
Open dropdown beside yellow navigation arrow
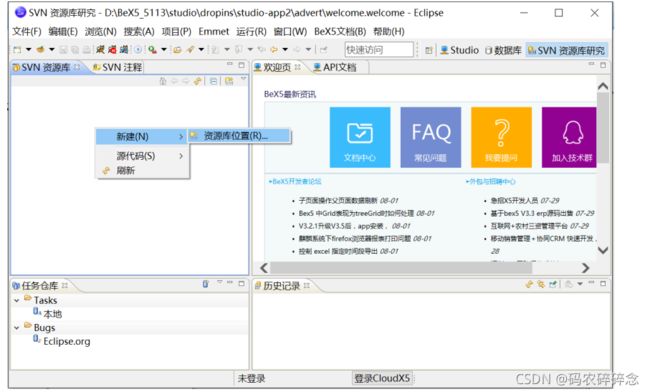[x=285, y=50]
